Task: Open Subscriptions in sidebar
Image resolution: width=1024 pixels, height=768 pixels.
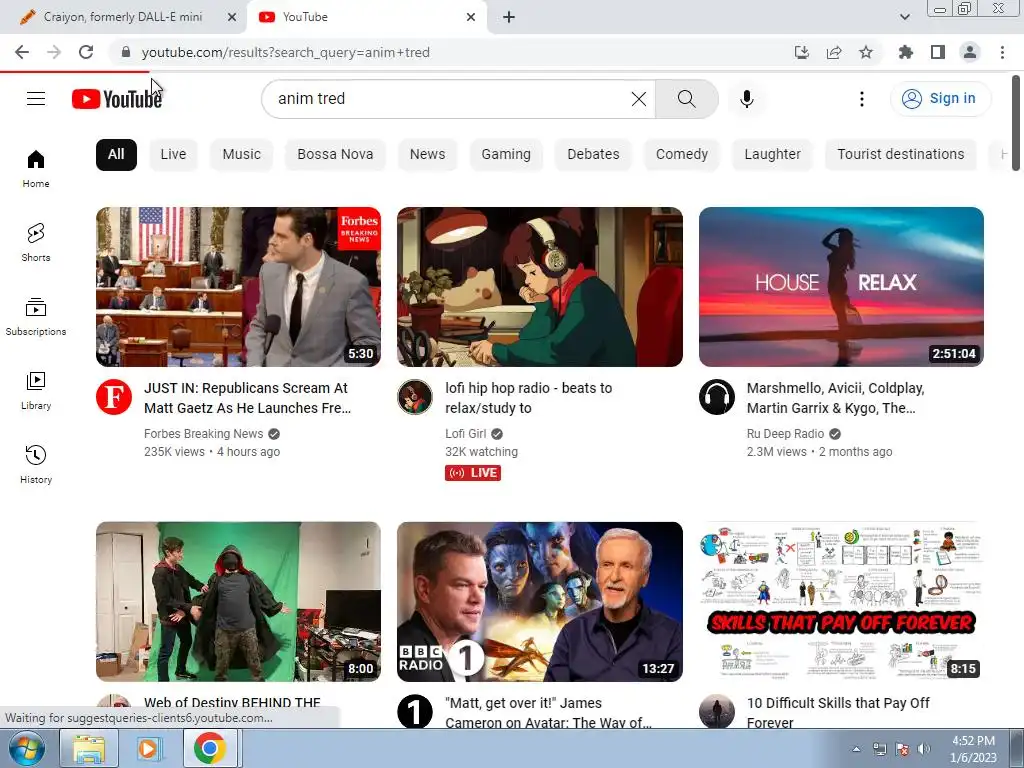Action: 36,317
